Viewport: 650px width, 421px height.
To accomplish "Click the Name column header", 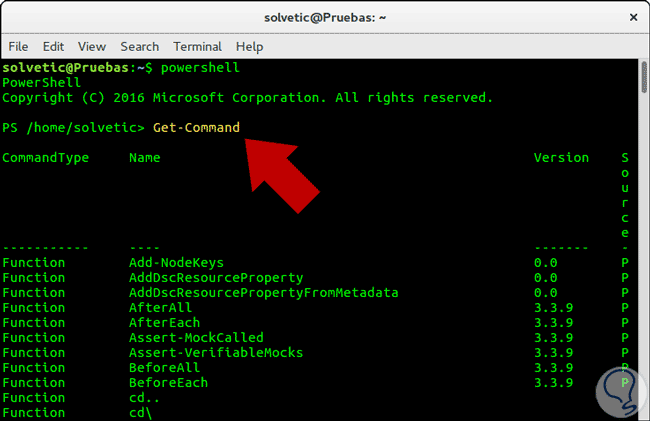I will pos(145,157).
